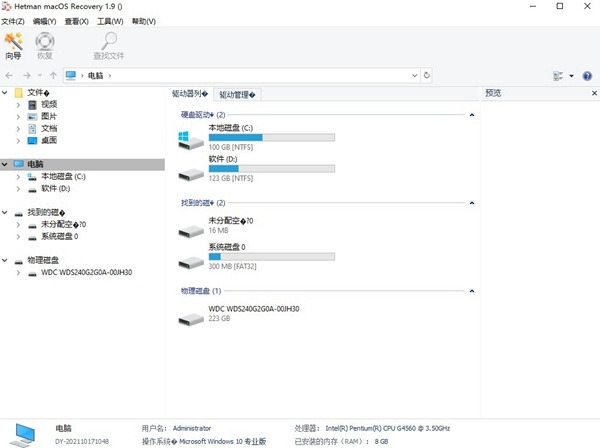Click the 123 GB [NTFS] label
This screenshot has width=600, height=448.
231,178
